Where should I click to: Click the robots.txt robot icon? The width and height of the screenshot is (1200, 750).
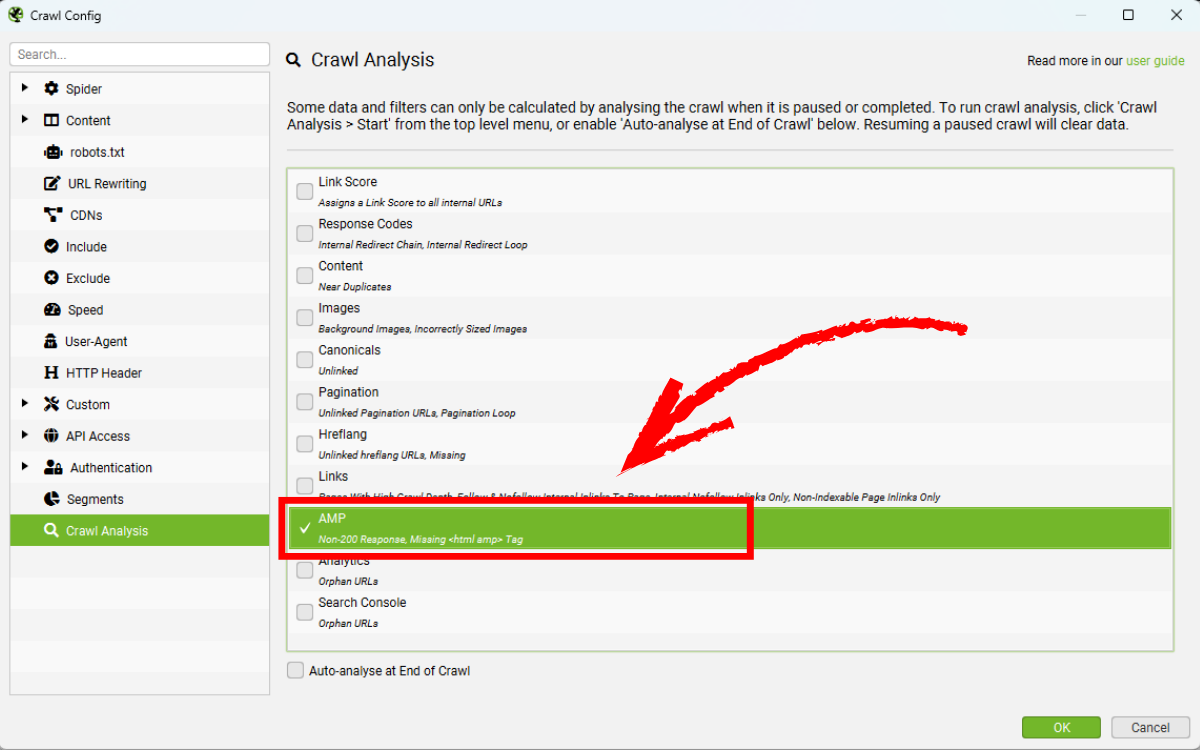coord(53,152)
